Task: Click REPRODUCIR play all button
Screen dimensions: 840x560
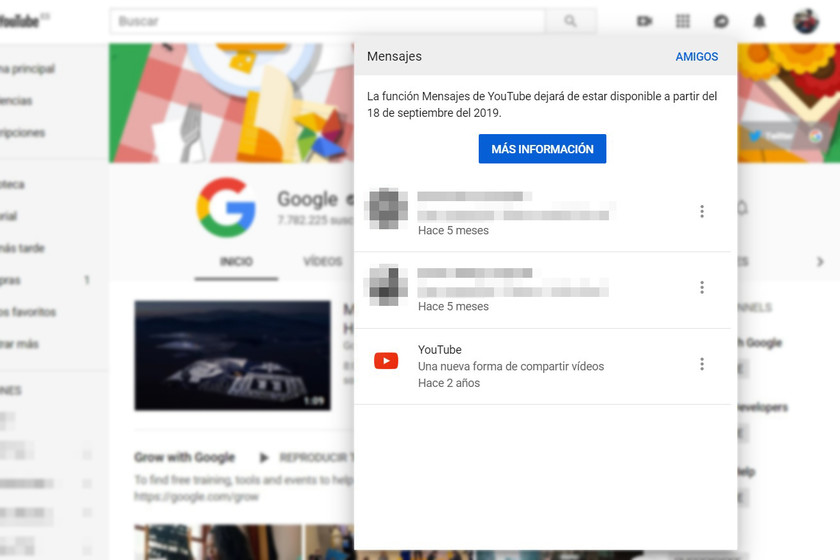Action: [306, 458]
